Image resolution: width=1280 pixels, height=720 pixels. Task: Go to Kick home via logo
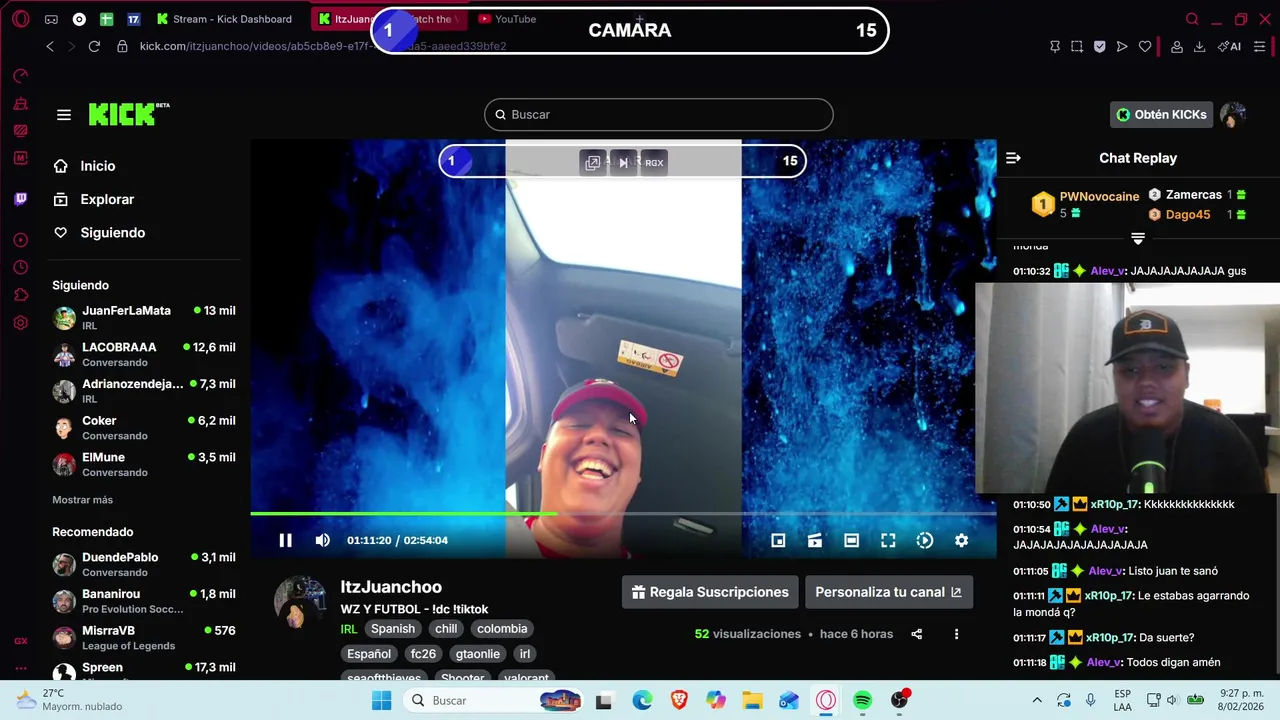pos(128,114)
